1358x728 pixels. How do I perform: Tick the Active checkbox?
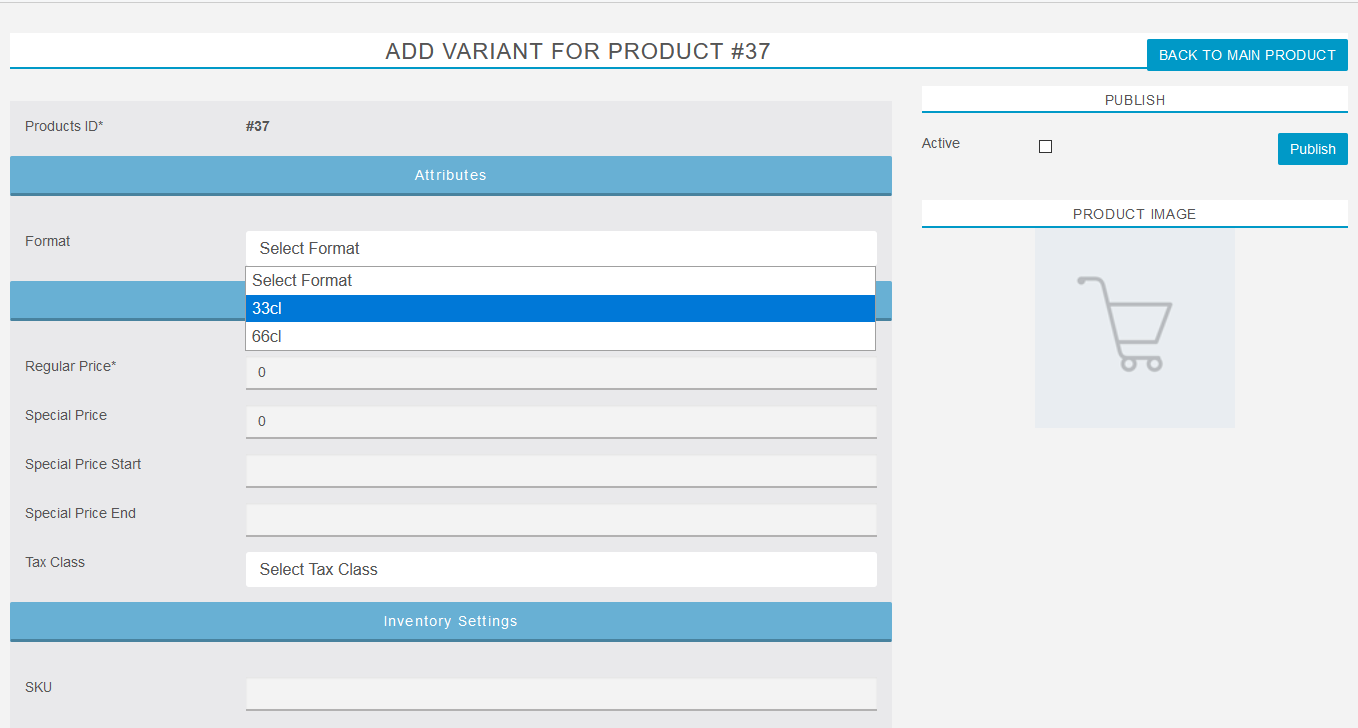pos(1046,147)
